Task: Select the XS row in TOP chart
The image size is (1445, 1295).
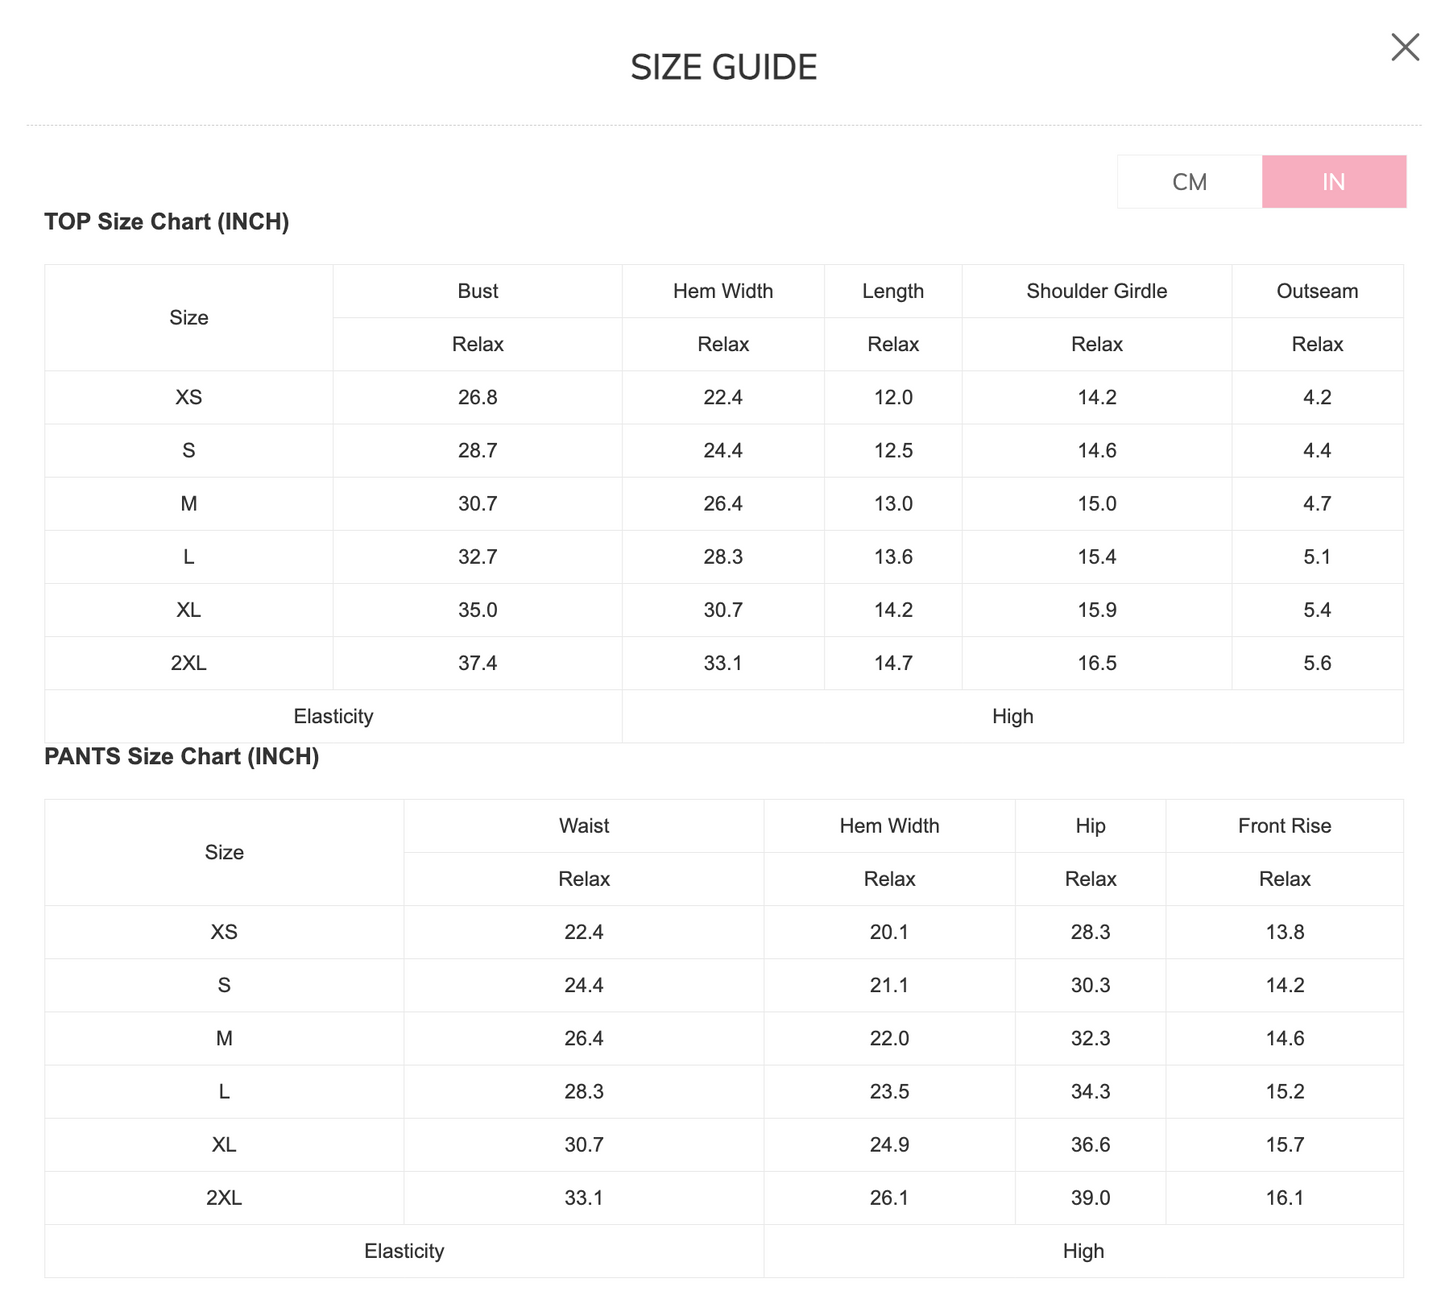Action: pos(724,397)
